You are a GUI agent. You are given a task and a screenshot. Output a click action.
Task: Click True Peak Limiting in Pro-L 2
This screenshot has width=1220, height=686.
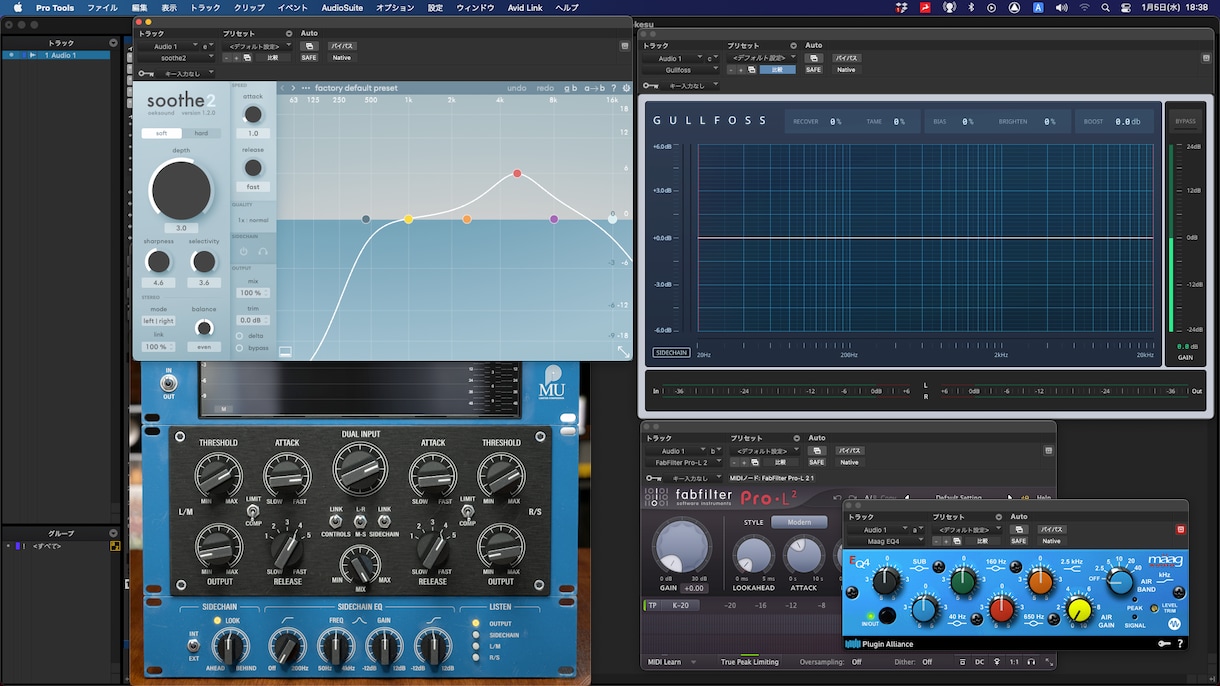[750, 662]
